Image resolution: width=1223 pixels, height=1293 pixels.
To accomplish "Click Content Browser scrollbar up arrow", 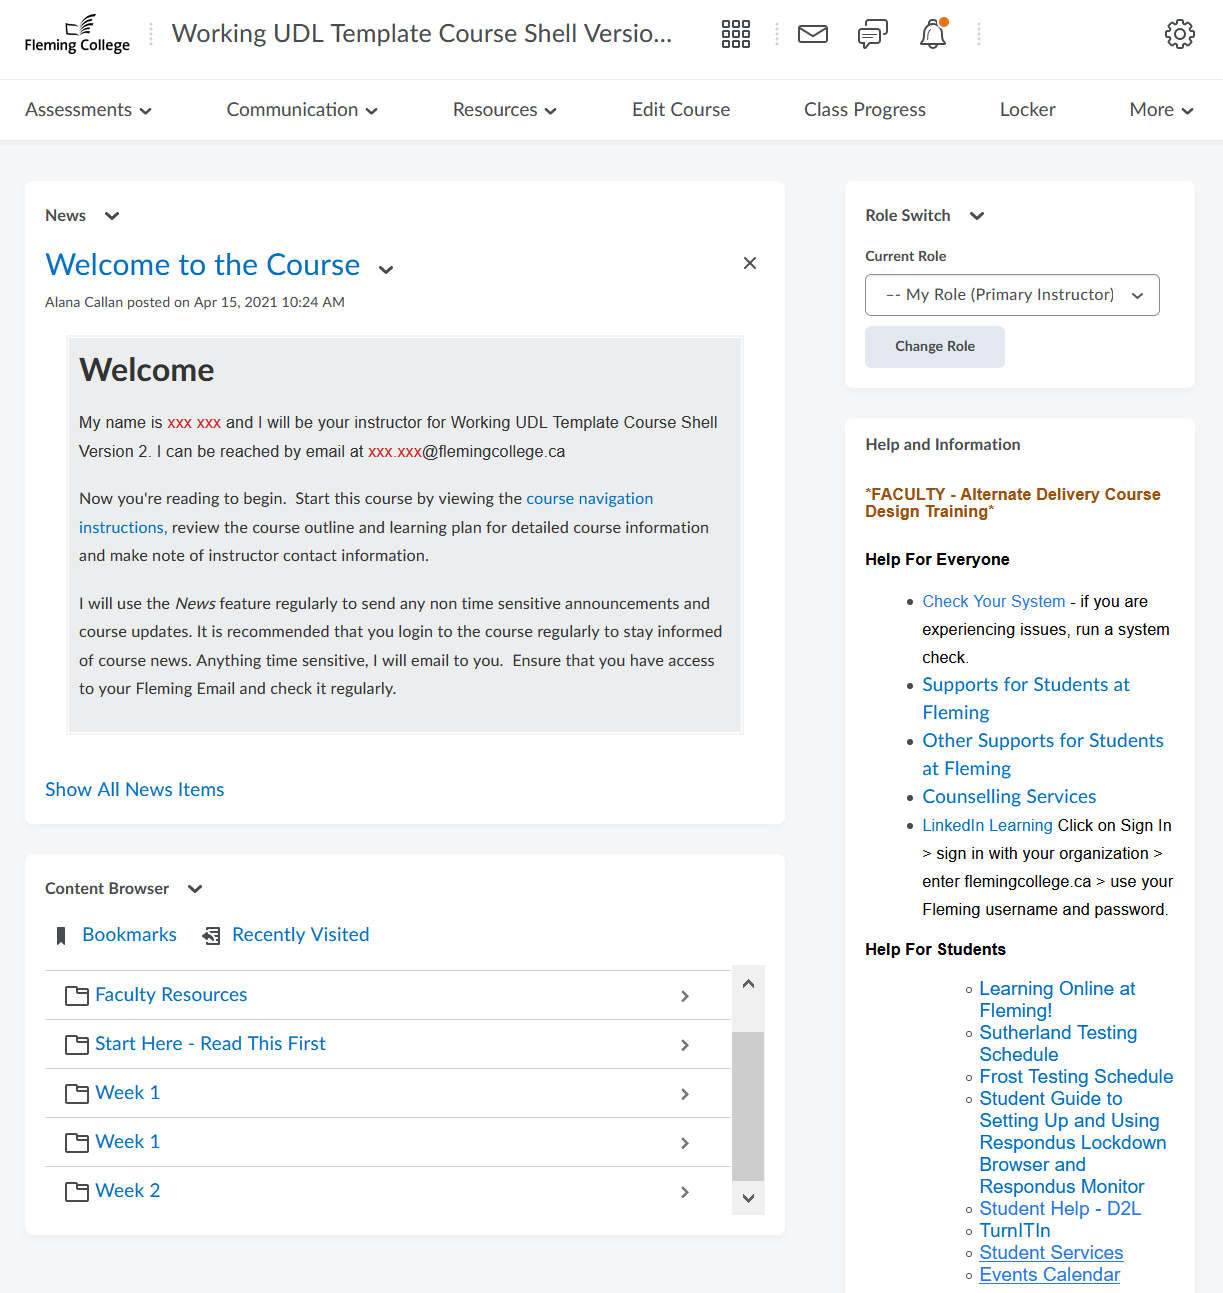I will [748, 983].
